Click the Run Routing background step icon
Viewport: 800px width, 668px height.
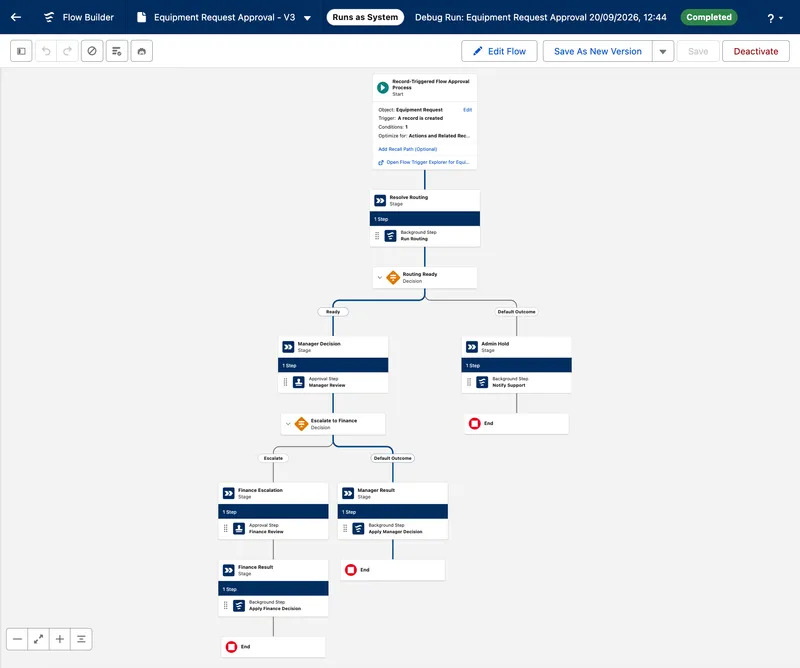click(x=390, y=236)
